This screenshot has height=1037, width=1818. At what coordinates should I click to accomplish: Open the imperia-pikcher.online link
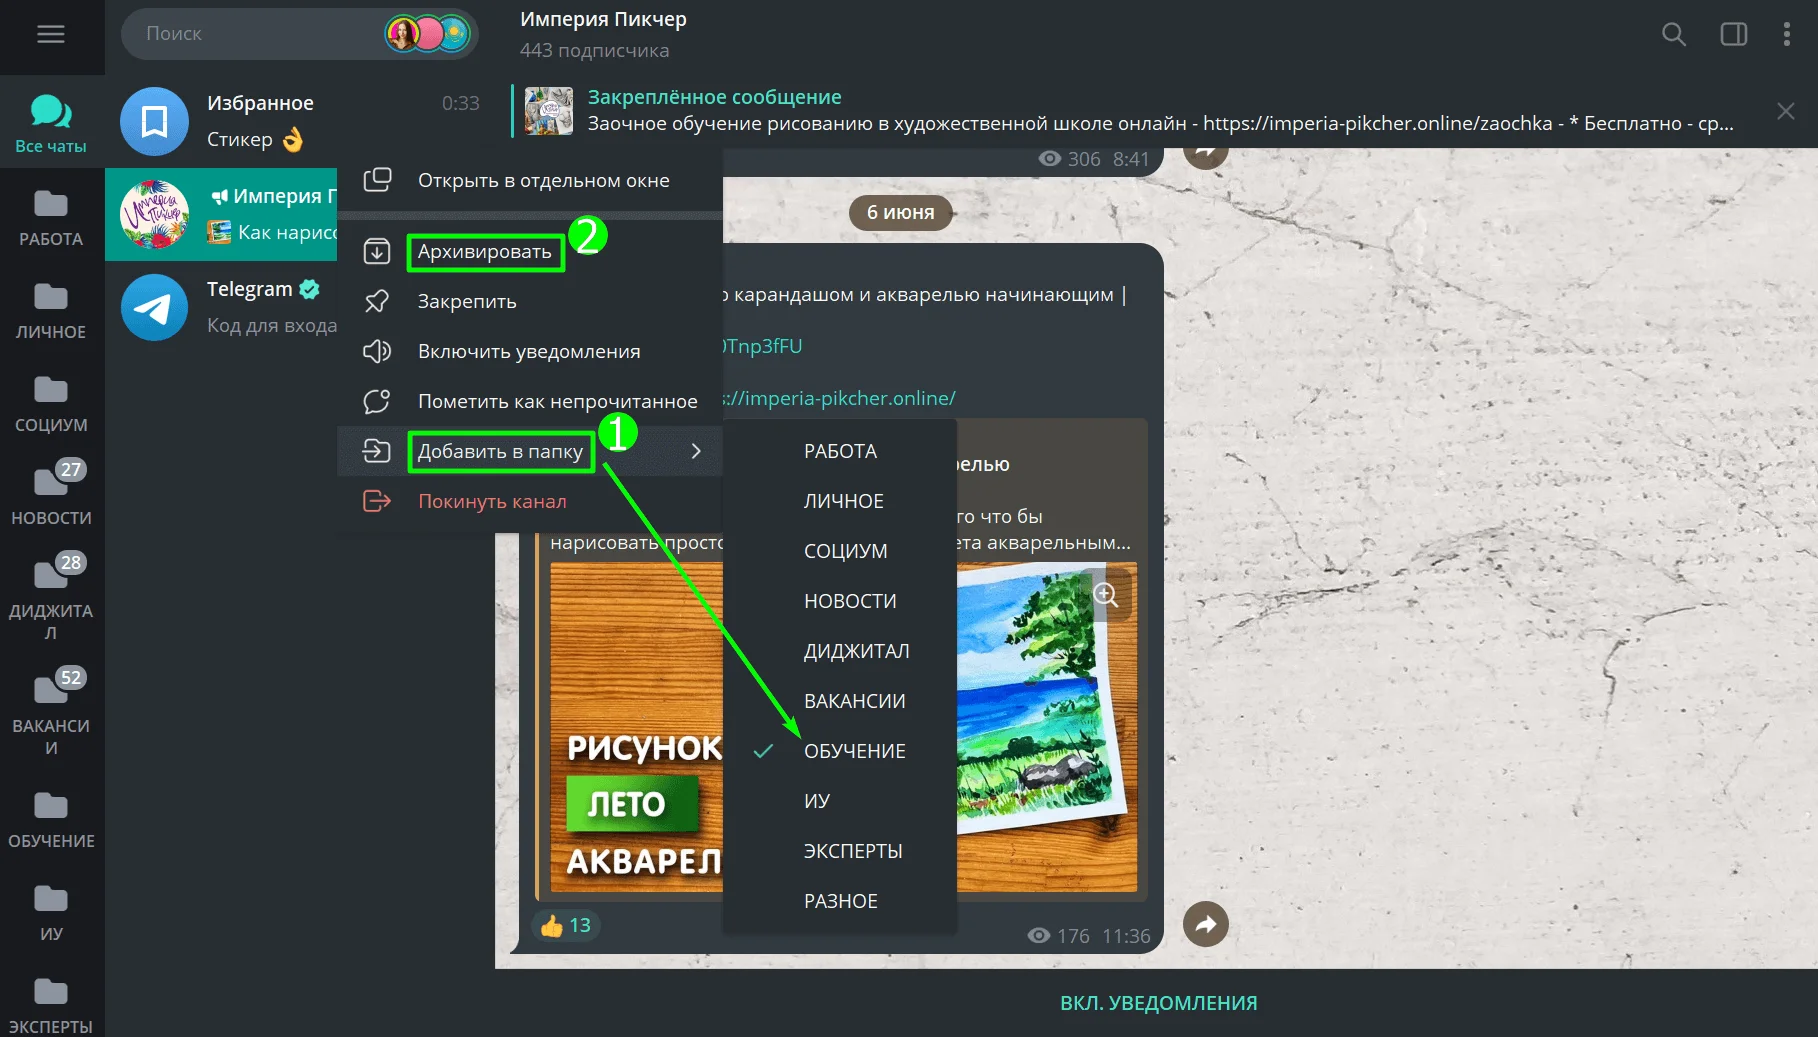838,398
